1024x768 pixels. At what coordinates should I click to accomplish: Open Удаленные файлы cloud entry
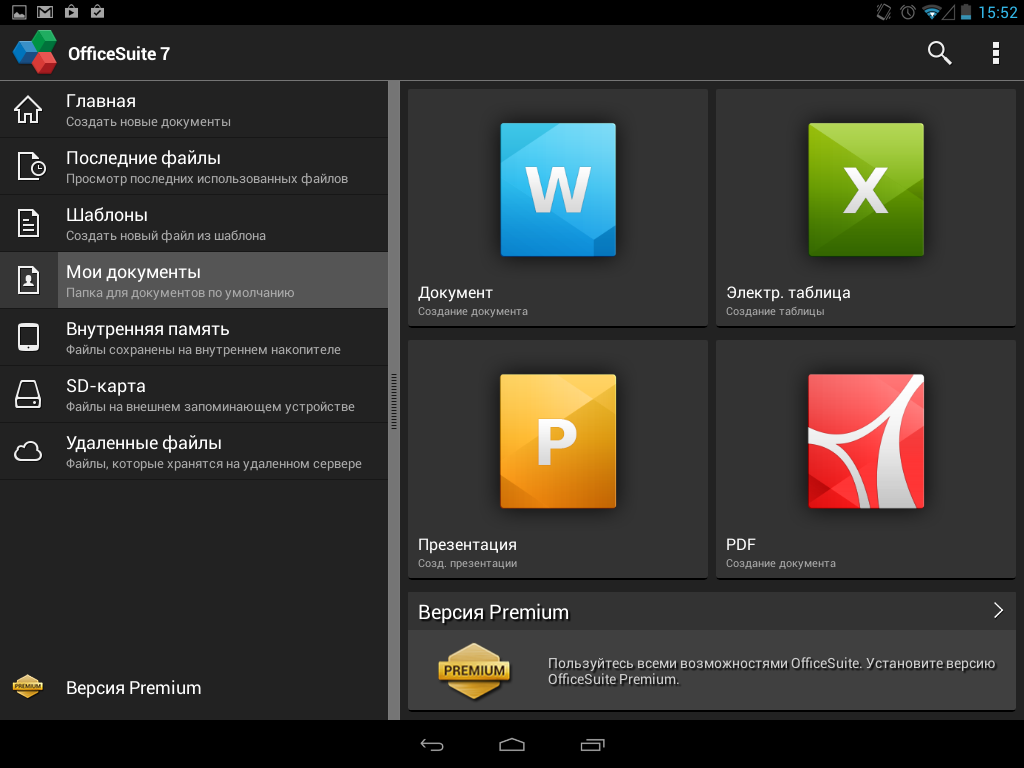click(x=194, y=451)
